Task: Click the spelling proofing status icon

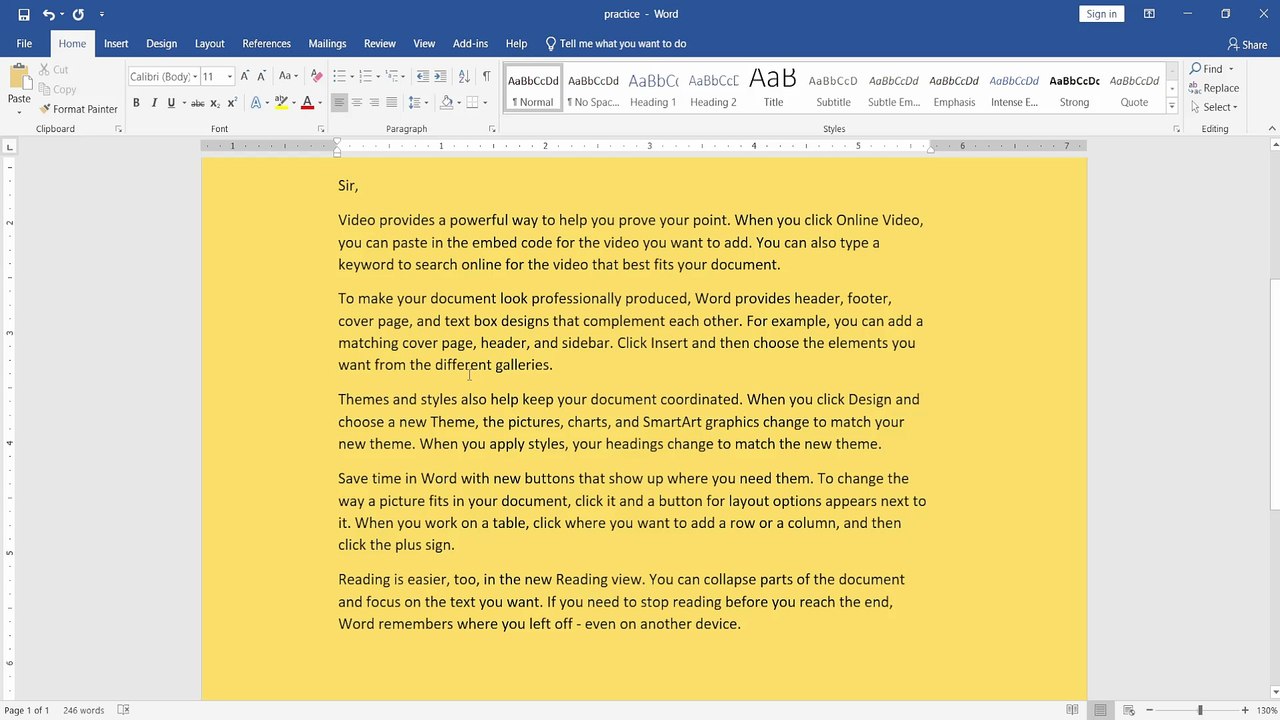Action: 123,710
